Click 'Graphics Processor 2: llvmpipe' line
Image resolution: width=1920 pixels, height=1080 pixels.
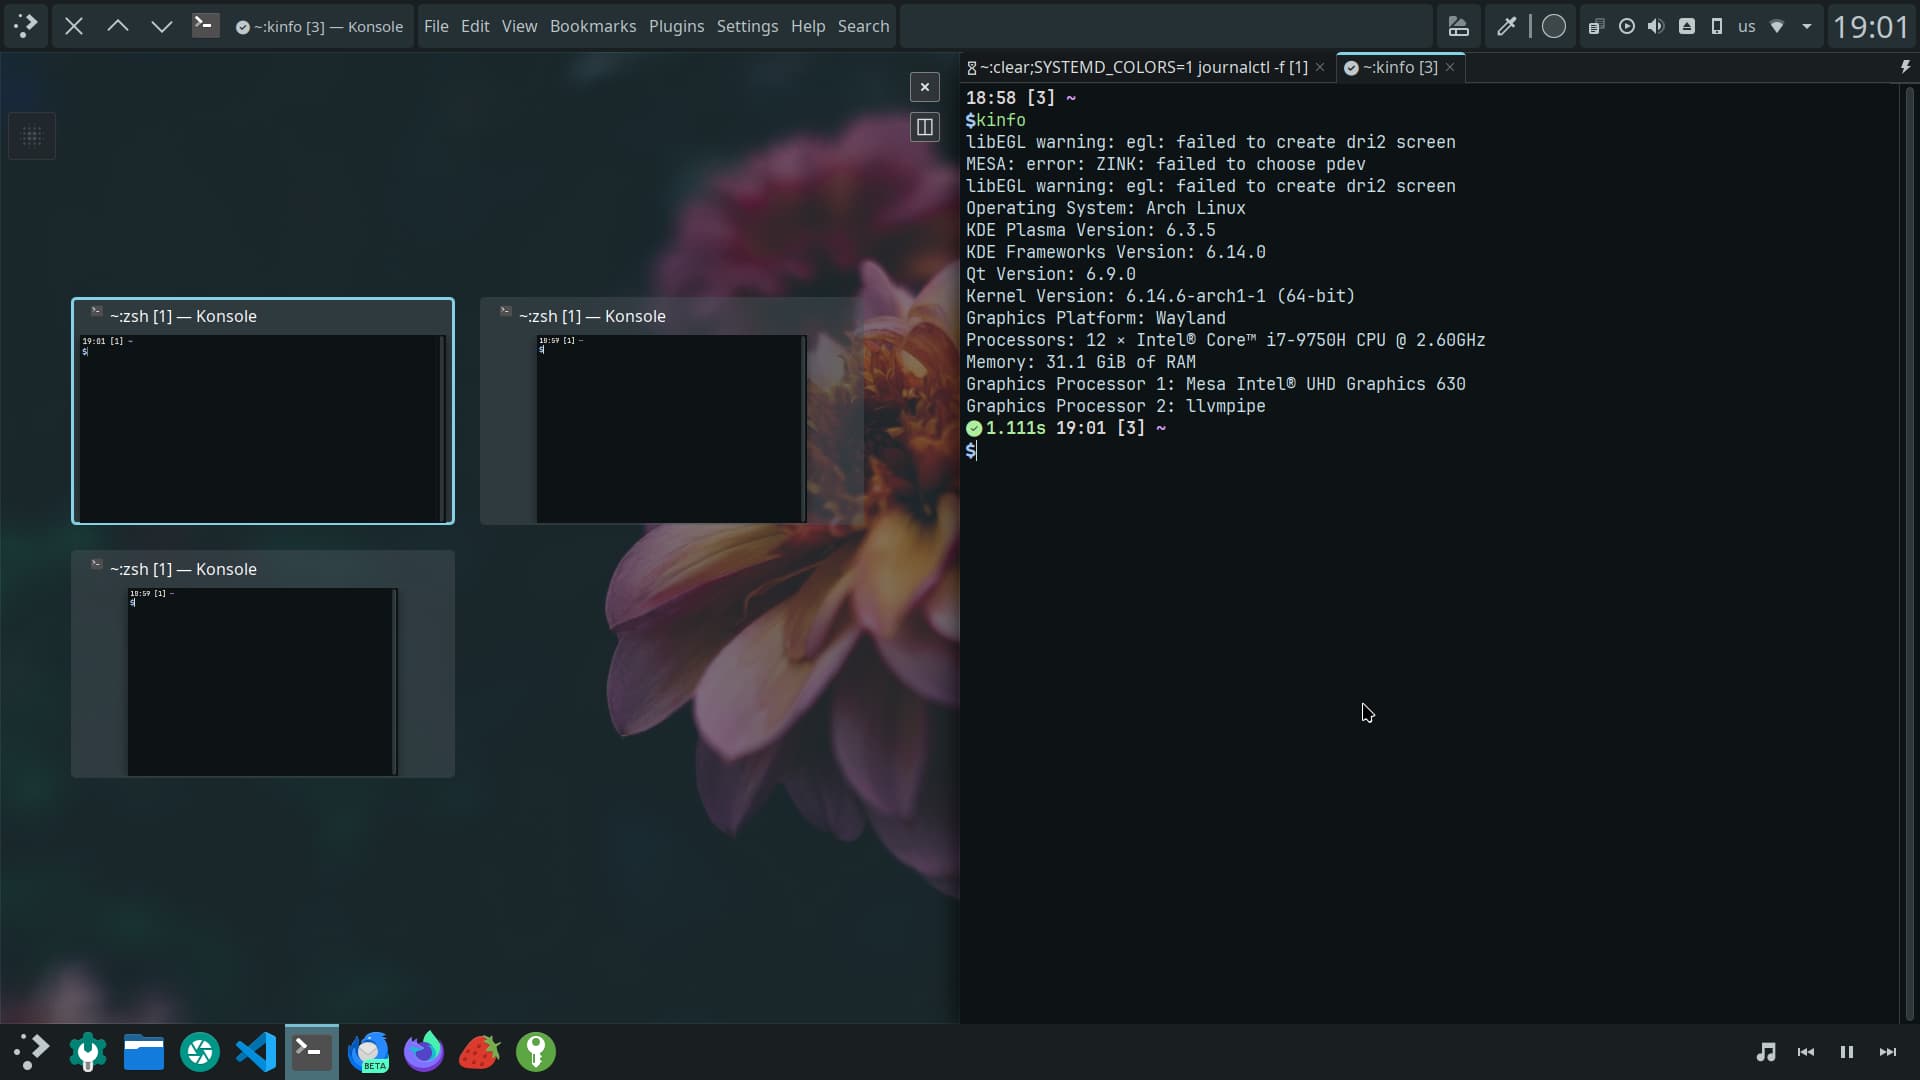pyautogui.click(x=1116, y=406)
